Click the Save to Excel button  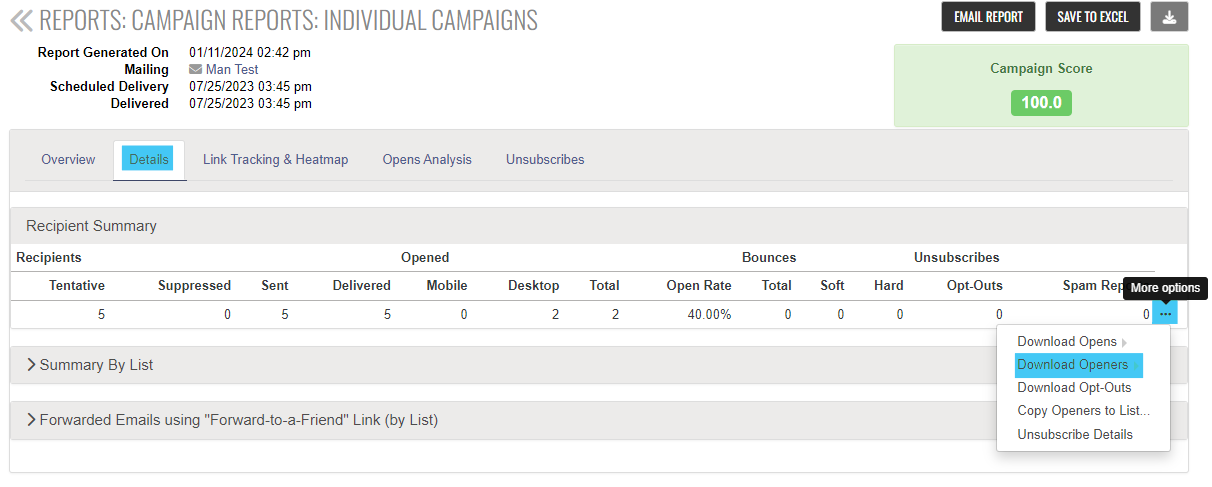coord(1093,17)
